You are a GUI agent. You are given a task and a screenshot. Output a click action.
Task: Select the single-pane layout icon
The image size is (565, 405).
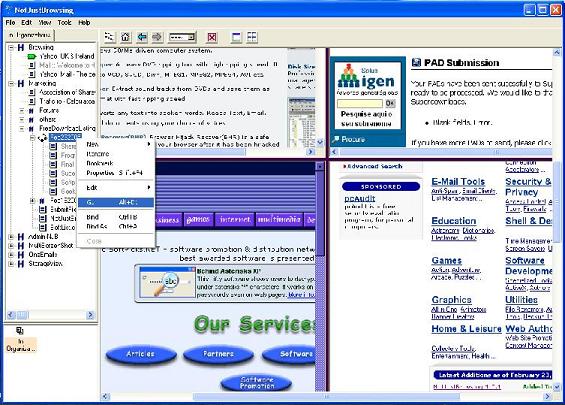coord(236,37)
